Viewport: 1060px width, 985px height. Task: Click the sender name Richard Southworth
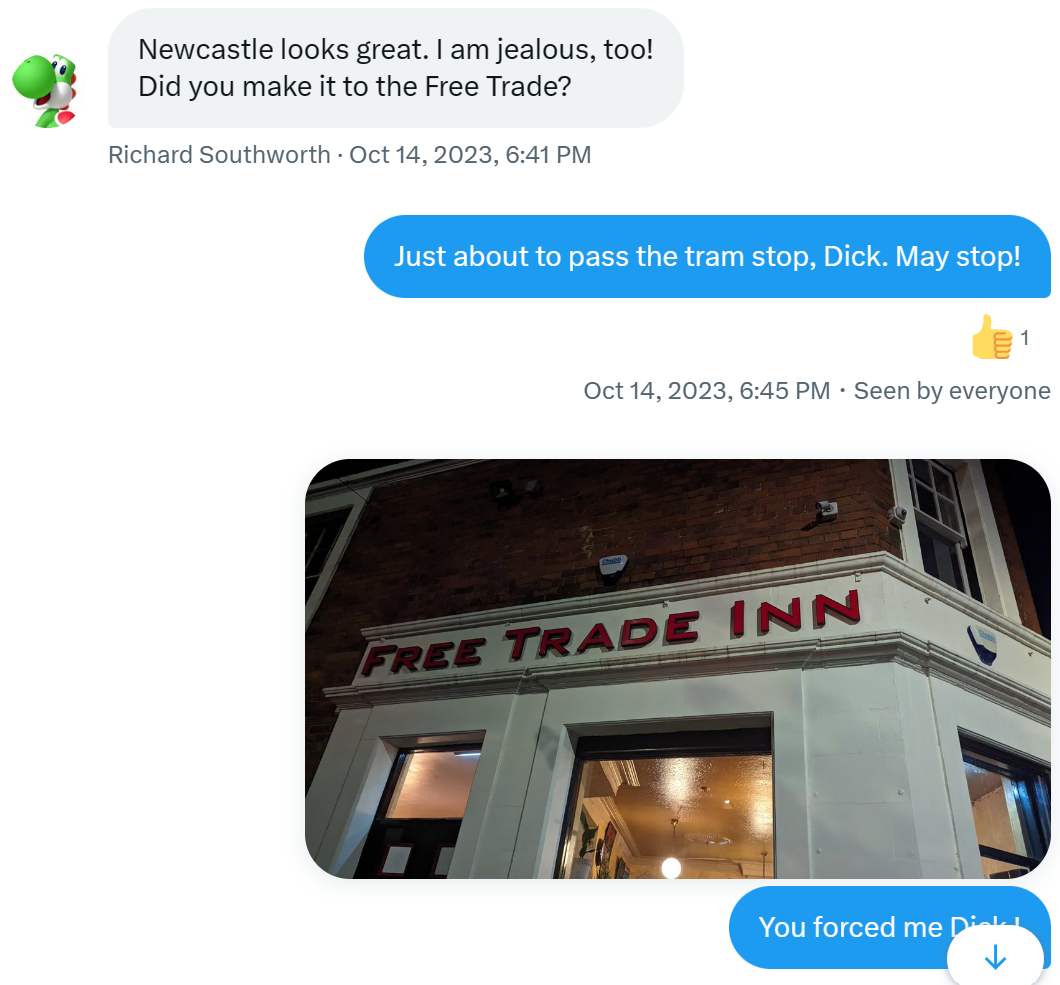click(219, 155)
